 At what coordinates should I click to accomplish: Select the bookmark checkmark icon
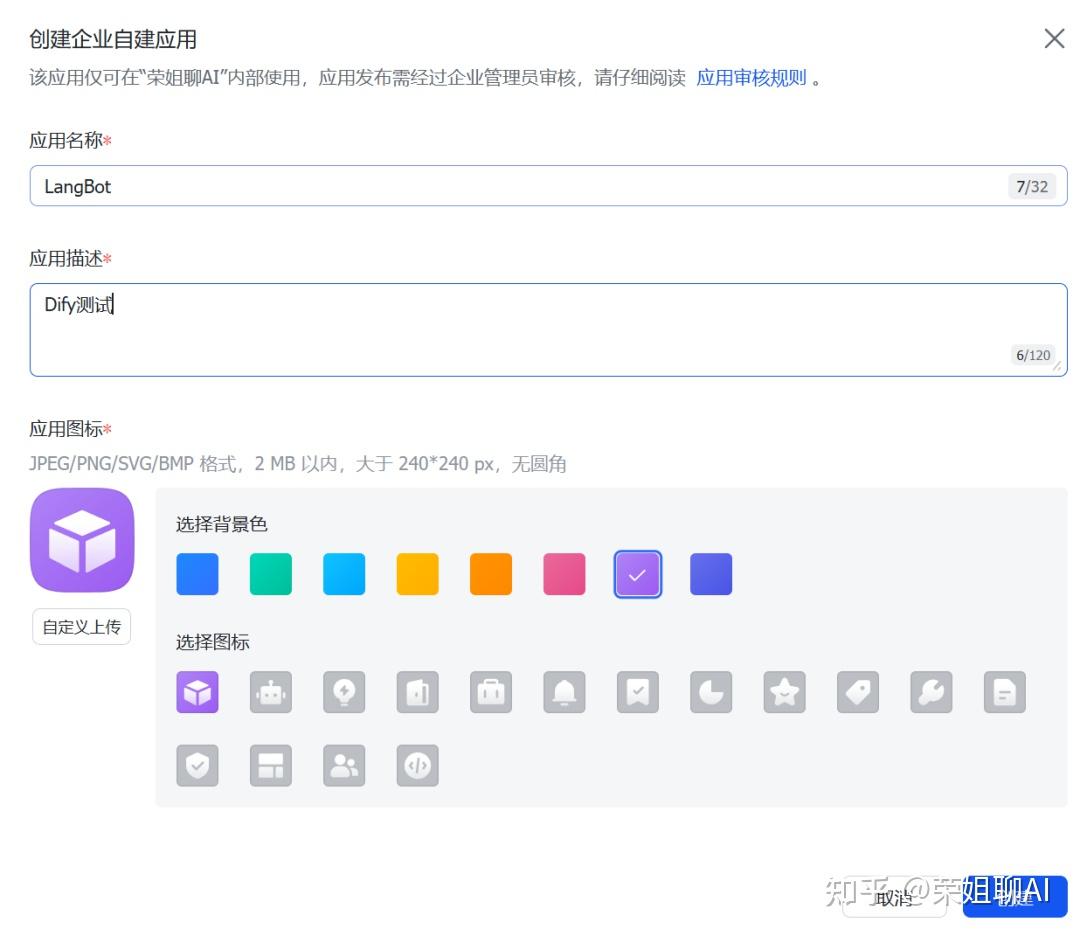coord(638,691)
